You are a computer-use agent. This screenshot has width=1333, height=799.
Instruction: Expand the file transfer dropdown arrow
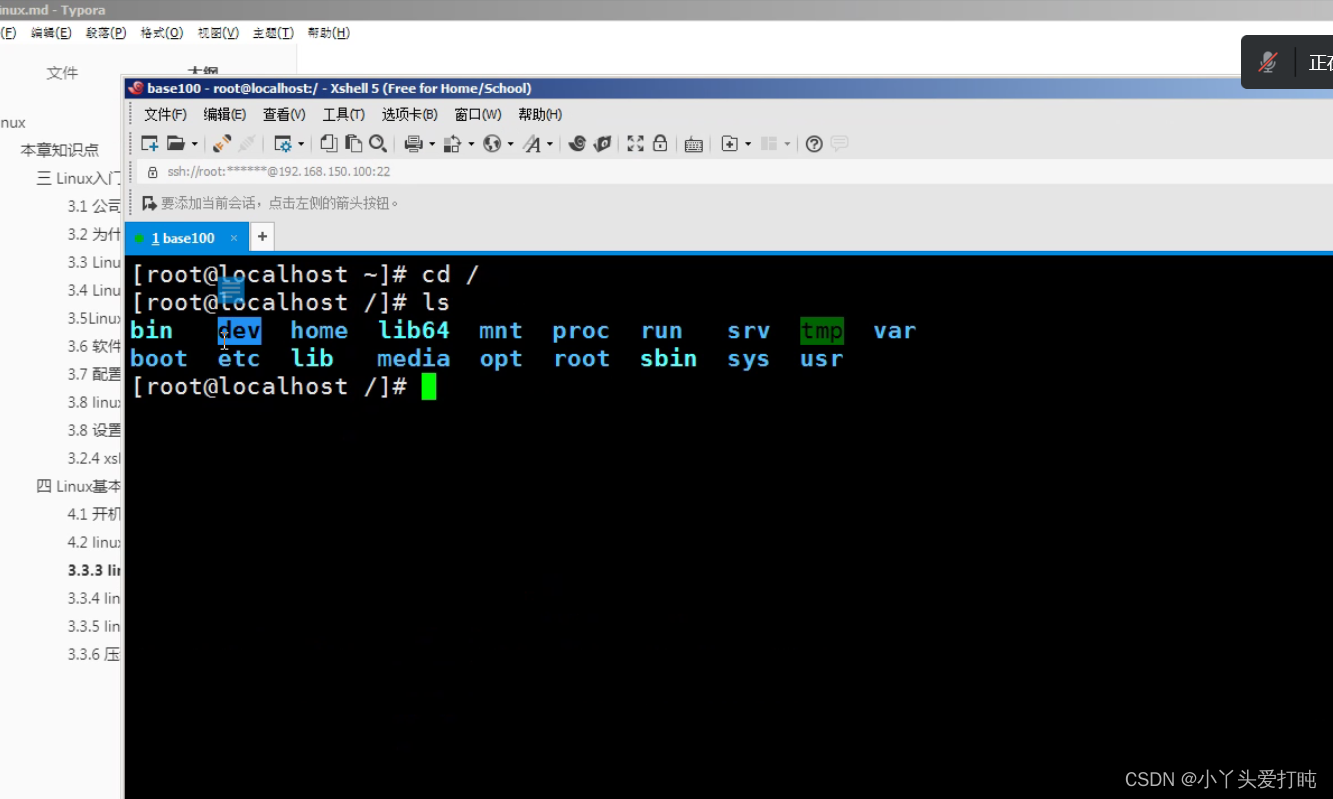471,144
